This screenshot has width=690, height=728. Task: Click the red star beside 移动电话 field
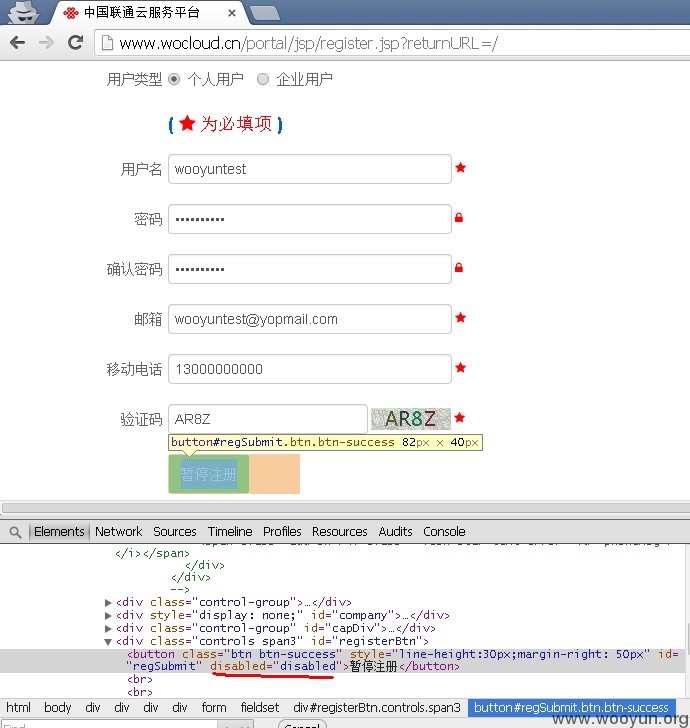pos(461,368)
